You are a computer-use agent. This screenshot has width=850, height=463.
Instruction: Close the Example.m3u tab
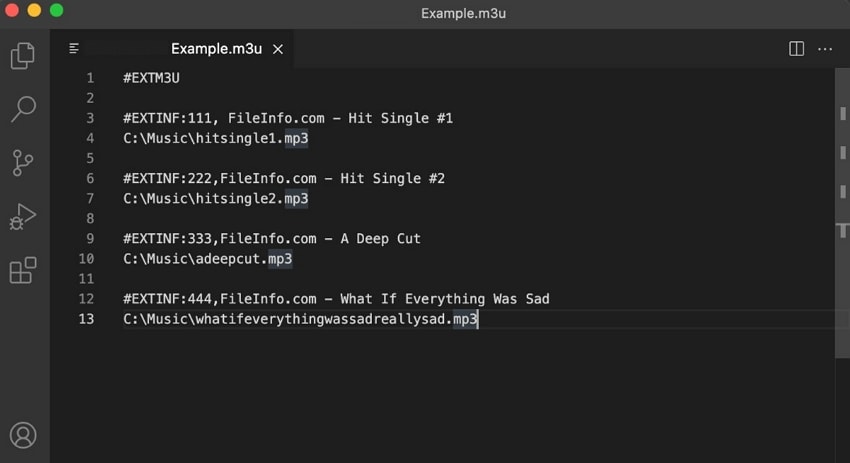tap(278, 49)
